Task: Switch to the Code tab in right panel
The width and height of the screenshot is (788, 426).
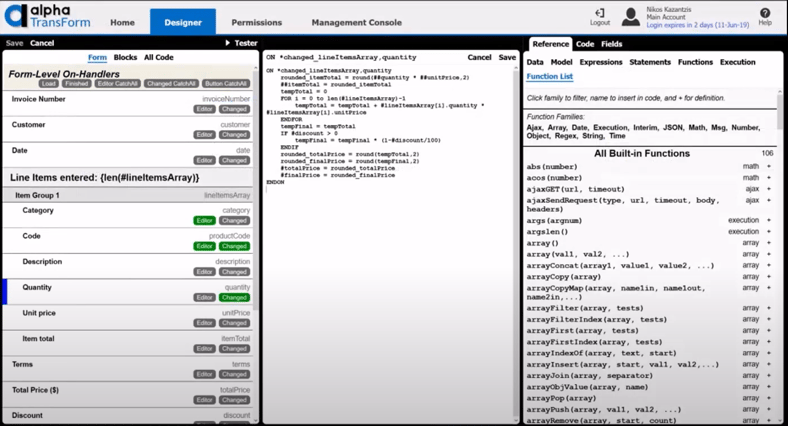Action: click(585, 44)
